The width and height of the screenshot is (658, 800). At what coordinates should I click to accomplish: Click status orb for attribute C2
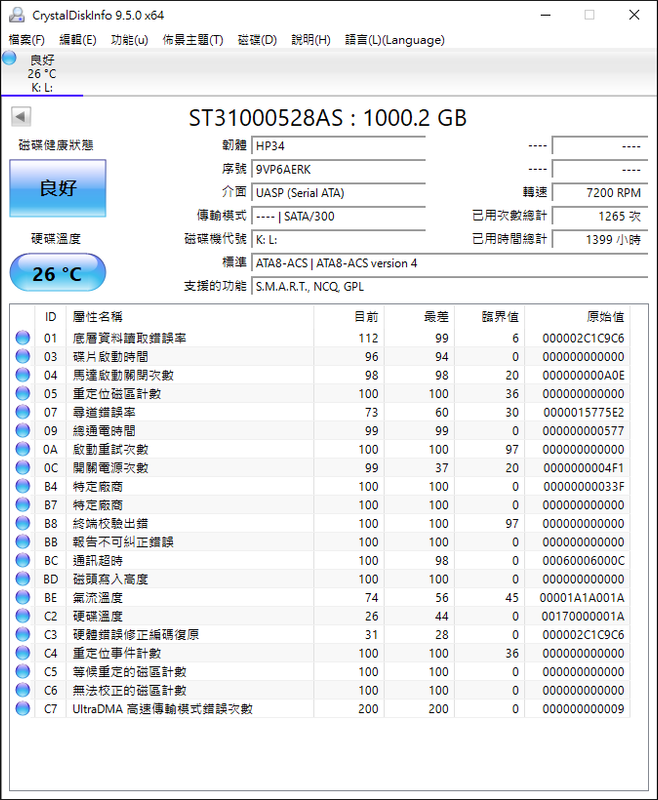[22, 615]
